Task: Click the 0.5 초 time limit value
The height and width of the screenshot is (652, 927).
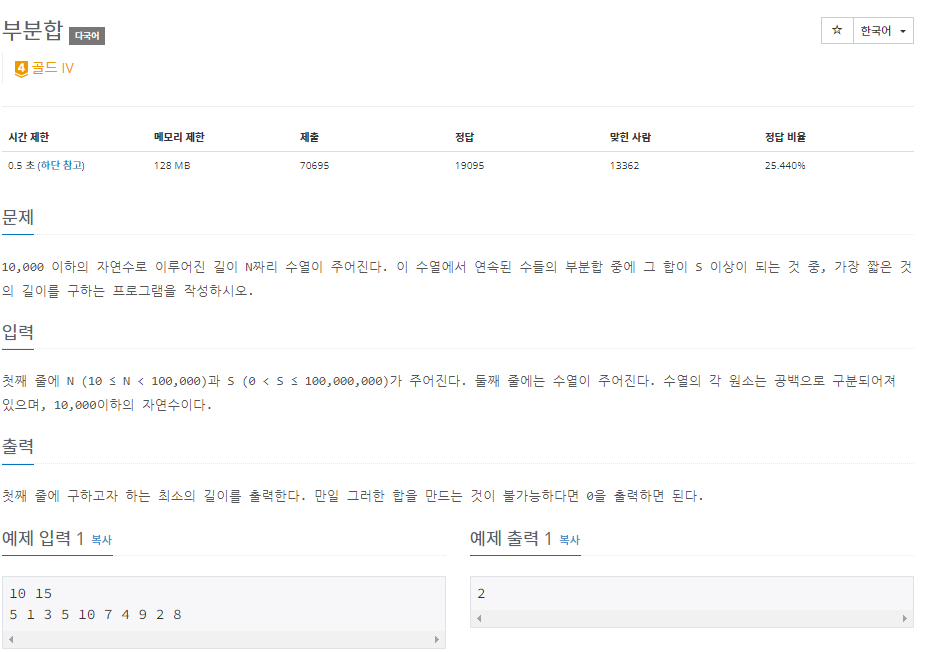Action: click(x=21, y=166)
